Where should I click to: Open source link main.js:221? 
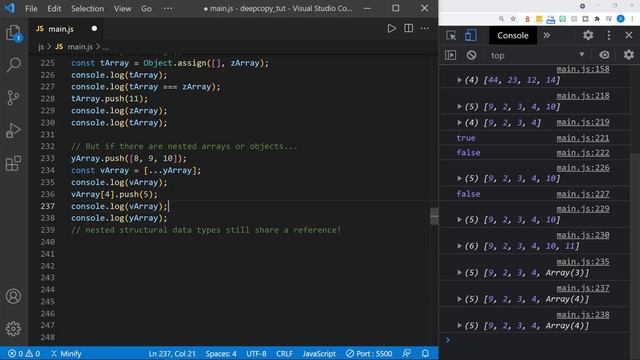(583, 138)
